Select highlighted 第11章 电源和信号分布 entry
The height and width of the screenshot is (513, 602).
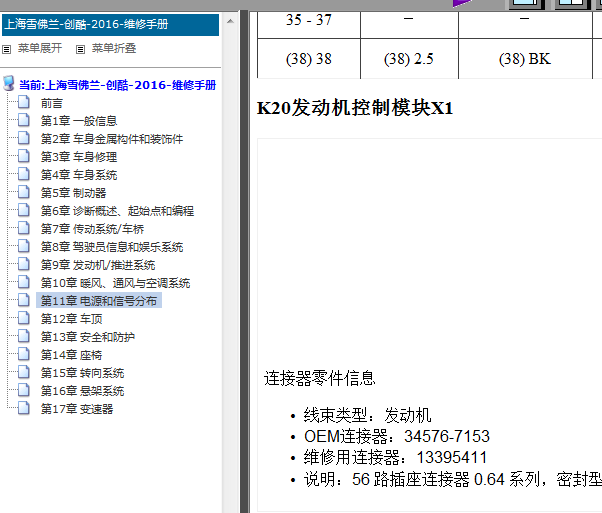[x=99, y=301]
